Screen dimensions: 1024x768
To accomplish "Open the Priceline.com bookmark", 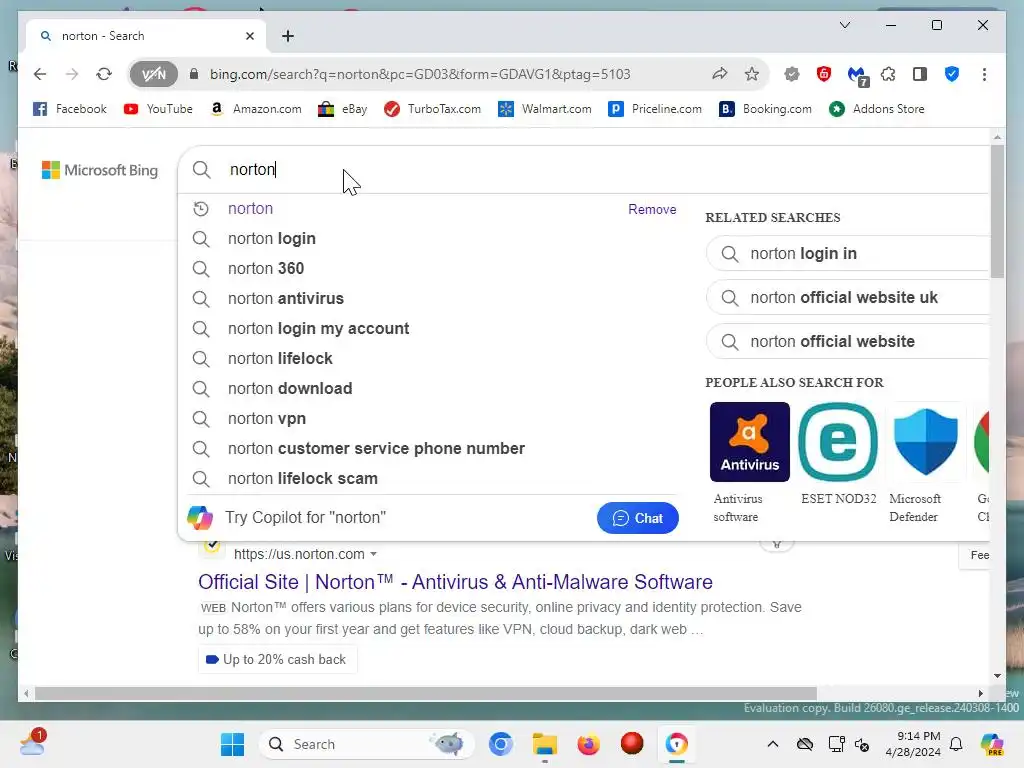I will tap(655, 109).
